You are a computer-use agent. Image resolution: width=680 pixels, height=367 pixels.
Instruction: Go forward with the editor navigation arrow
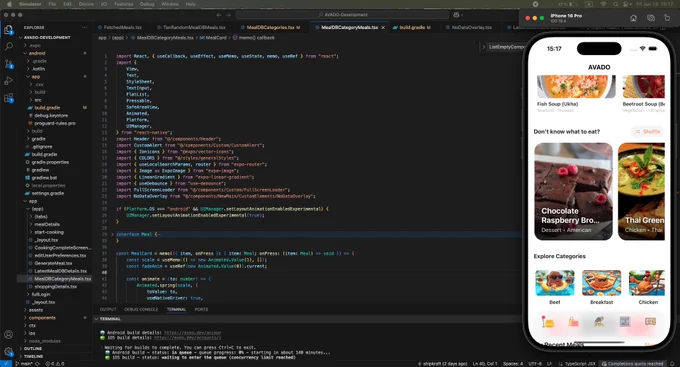(229, 15)
